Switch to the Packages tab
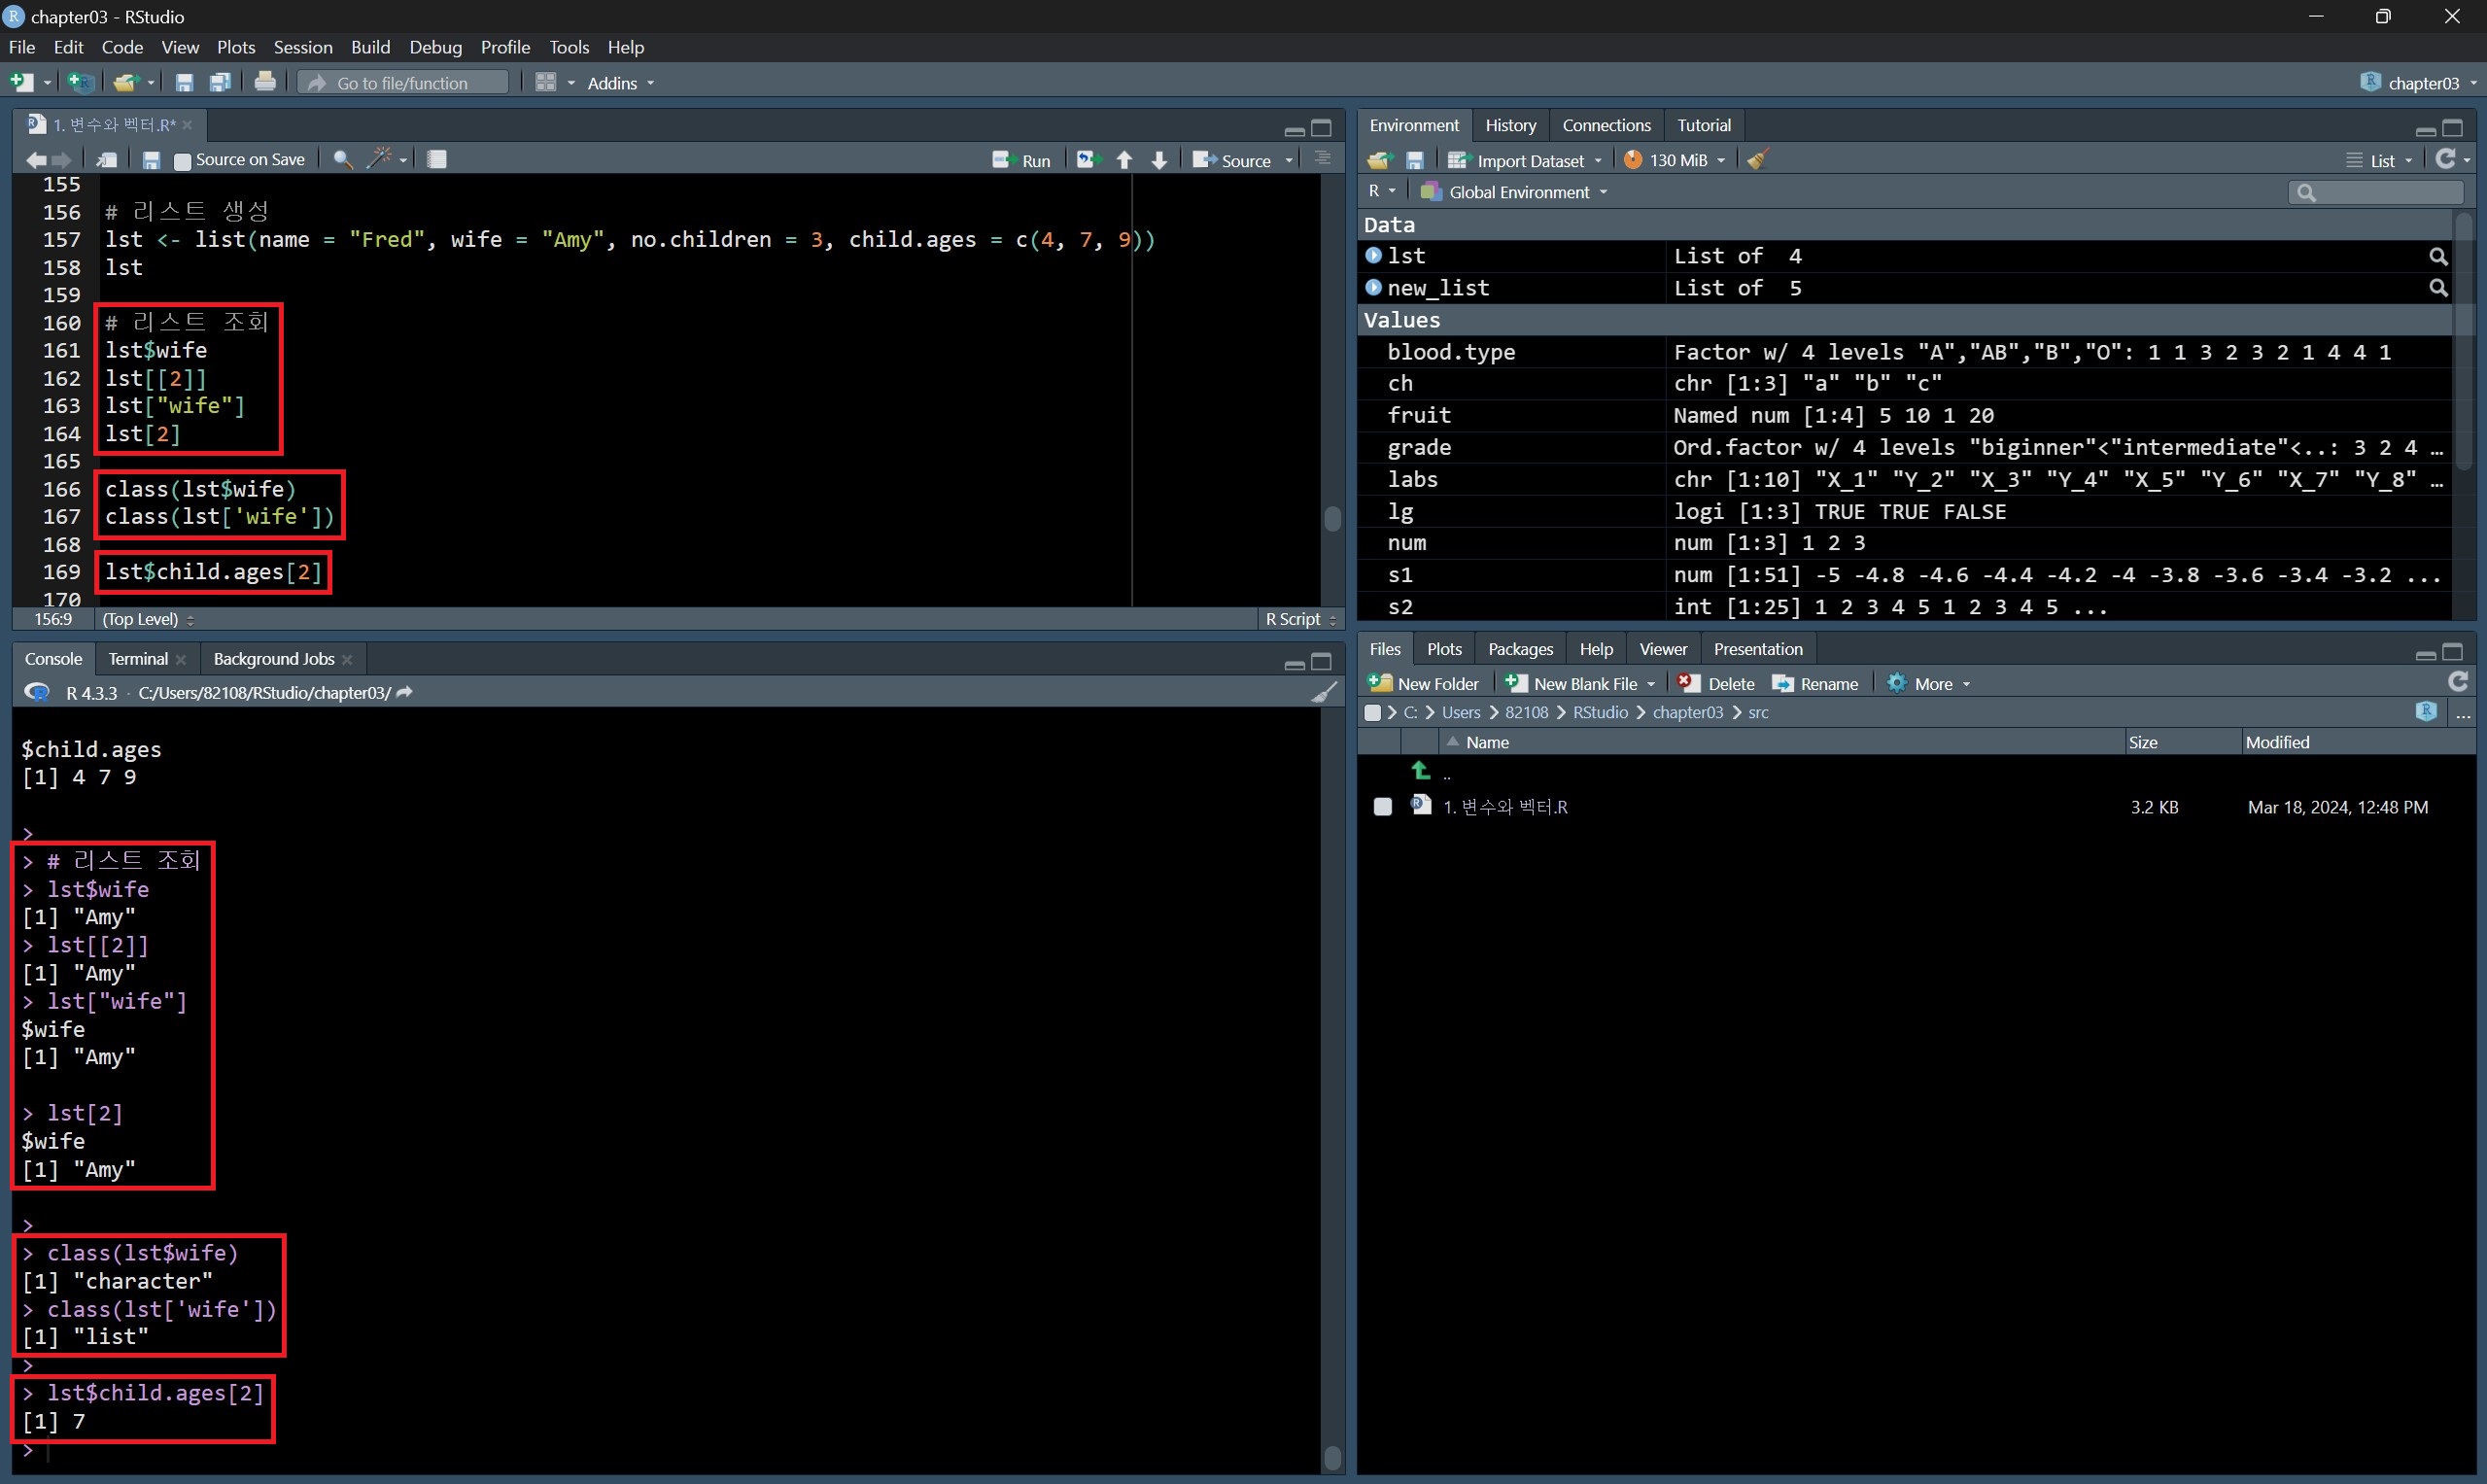 (1520, 649)
